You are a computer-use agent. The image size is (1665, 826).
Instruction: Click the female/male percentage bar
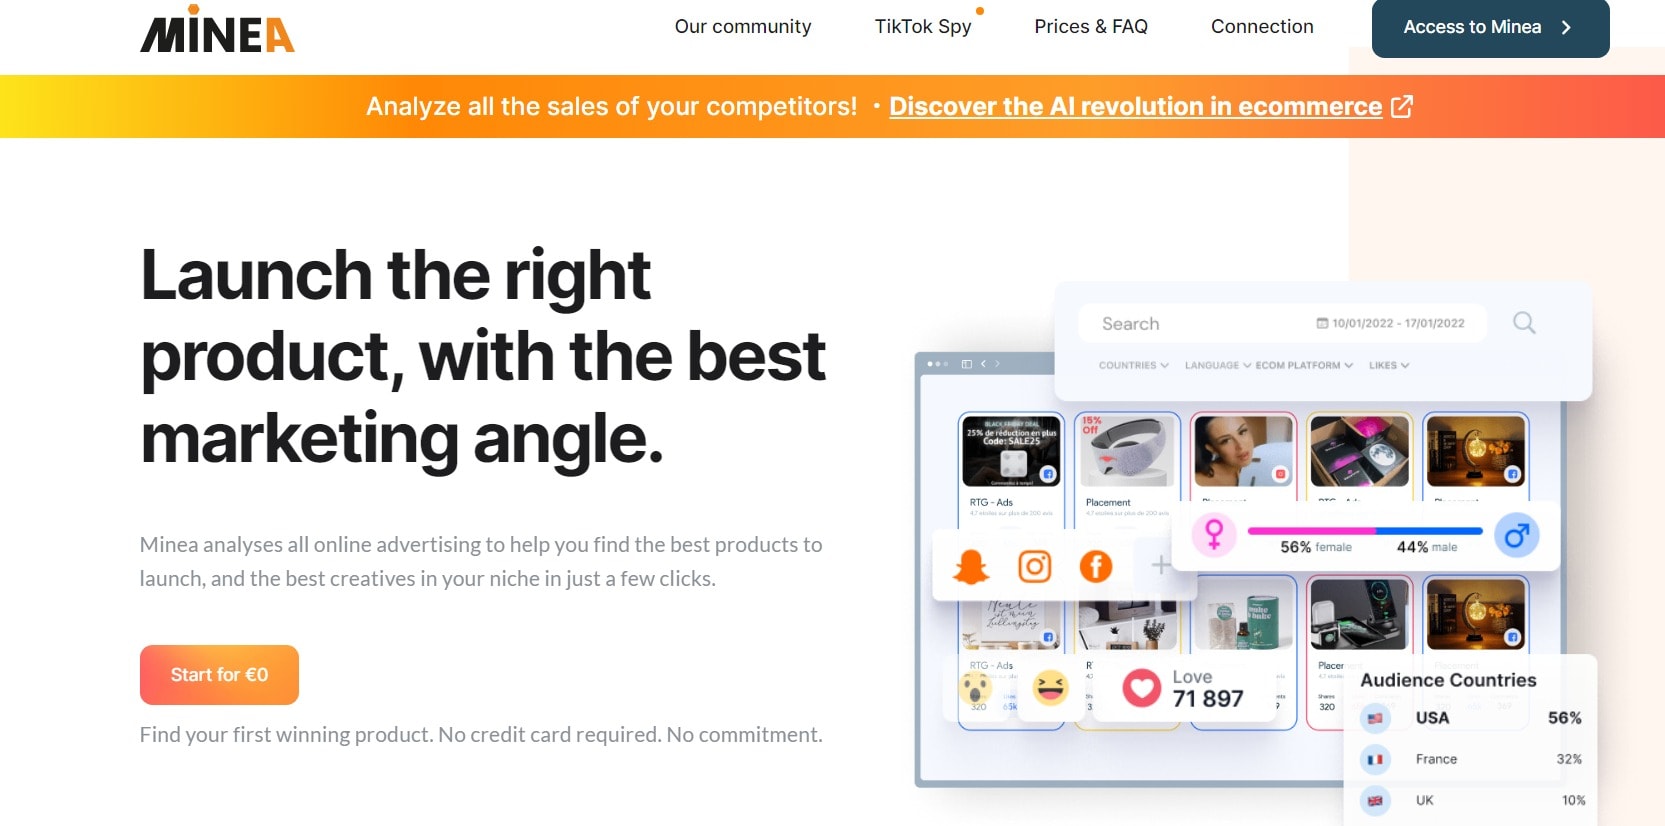click(1365, 531)
